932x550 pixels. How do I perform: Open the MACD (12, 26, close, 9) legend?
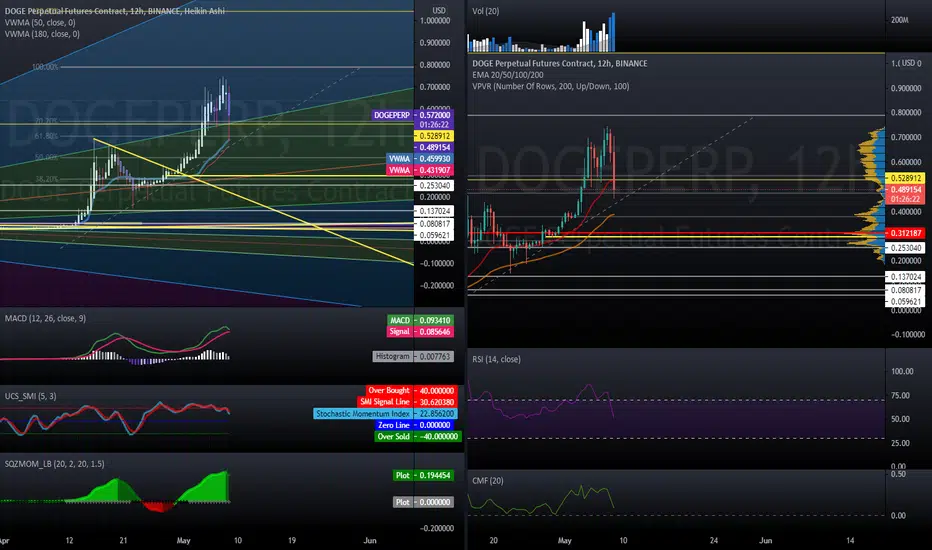click(45, 318)
